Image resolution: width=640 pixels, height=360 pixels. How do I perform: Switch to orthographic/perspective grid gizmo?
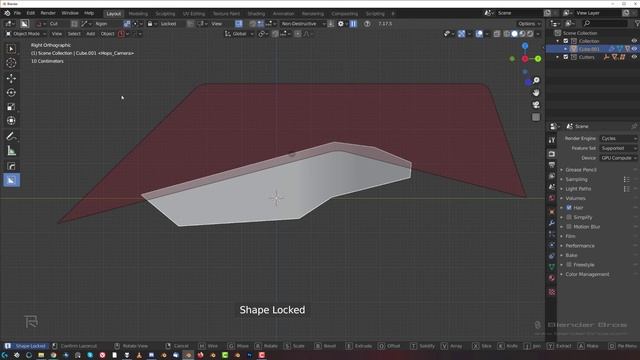coord(536,117)
